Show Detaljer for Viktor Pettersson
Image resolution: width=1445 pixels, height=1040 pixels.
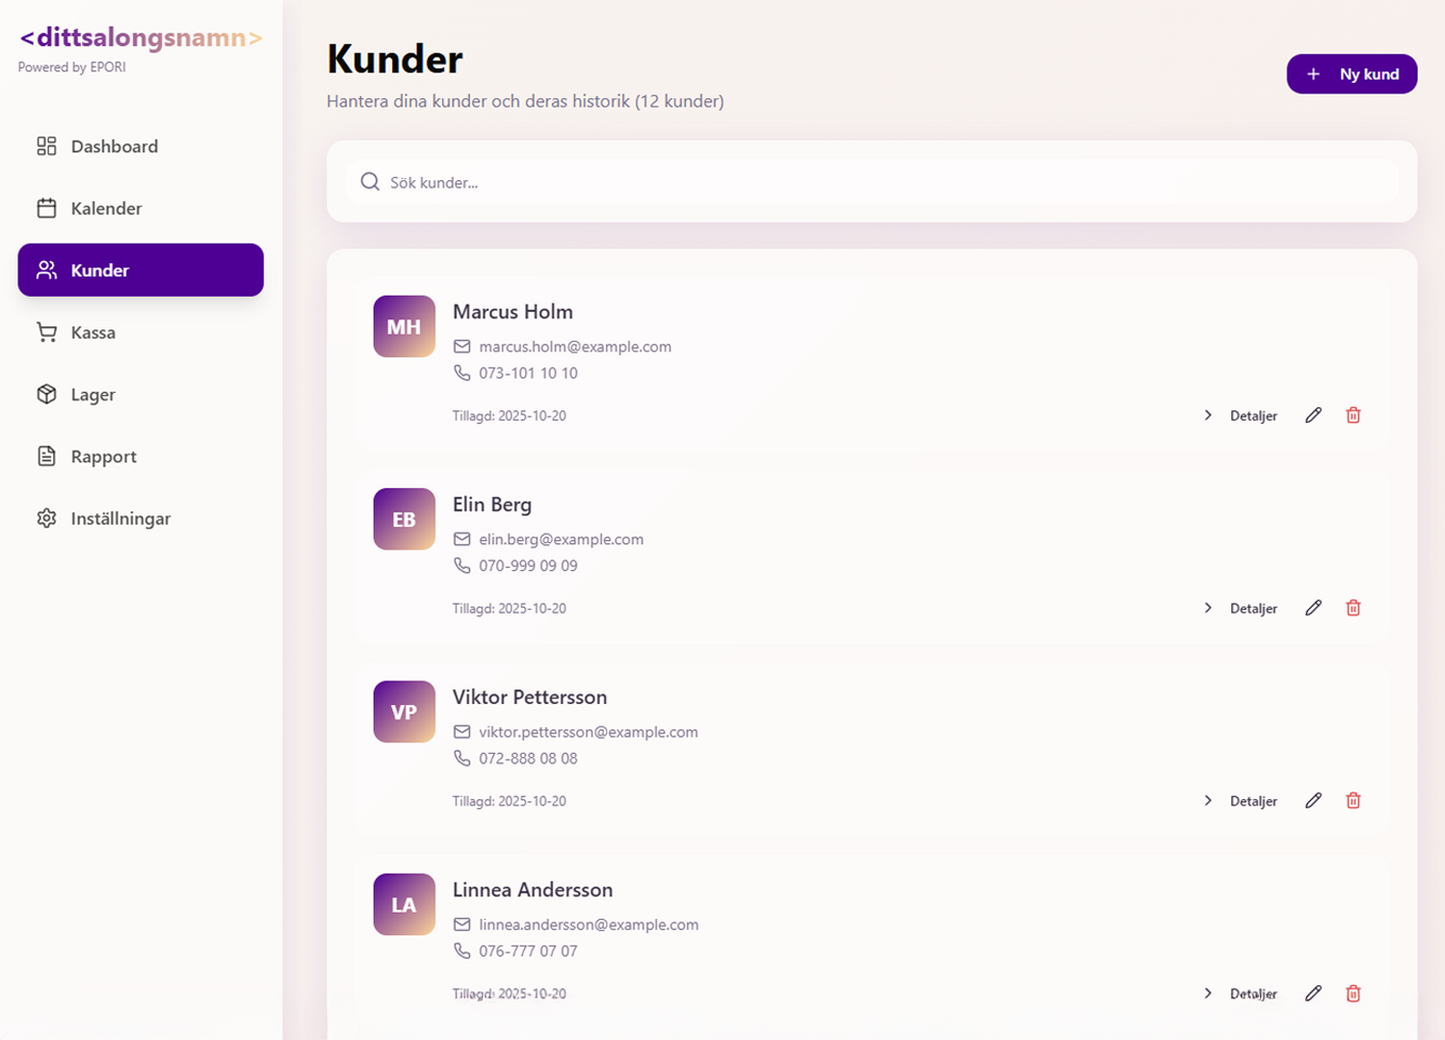1240,801
